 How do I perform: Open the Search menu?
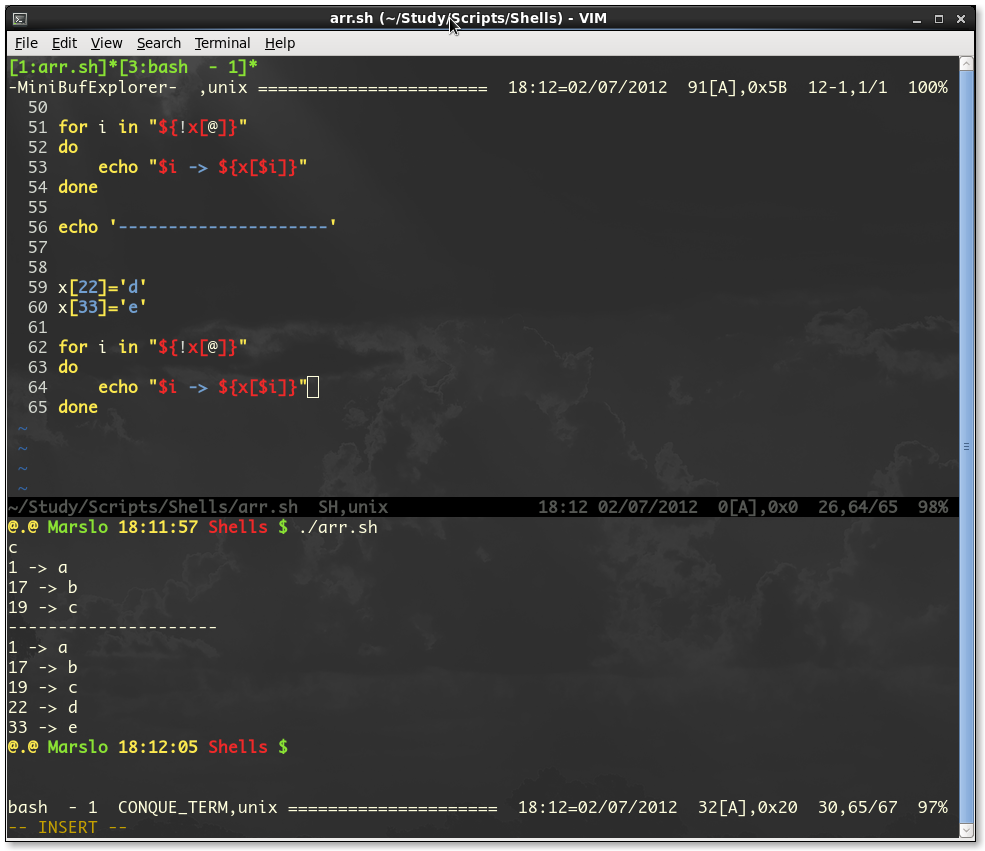(x=158, y=43)
